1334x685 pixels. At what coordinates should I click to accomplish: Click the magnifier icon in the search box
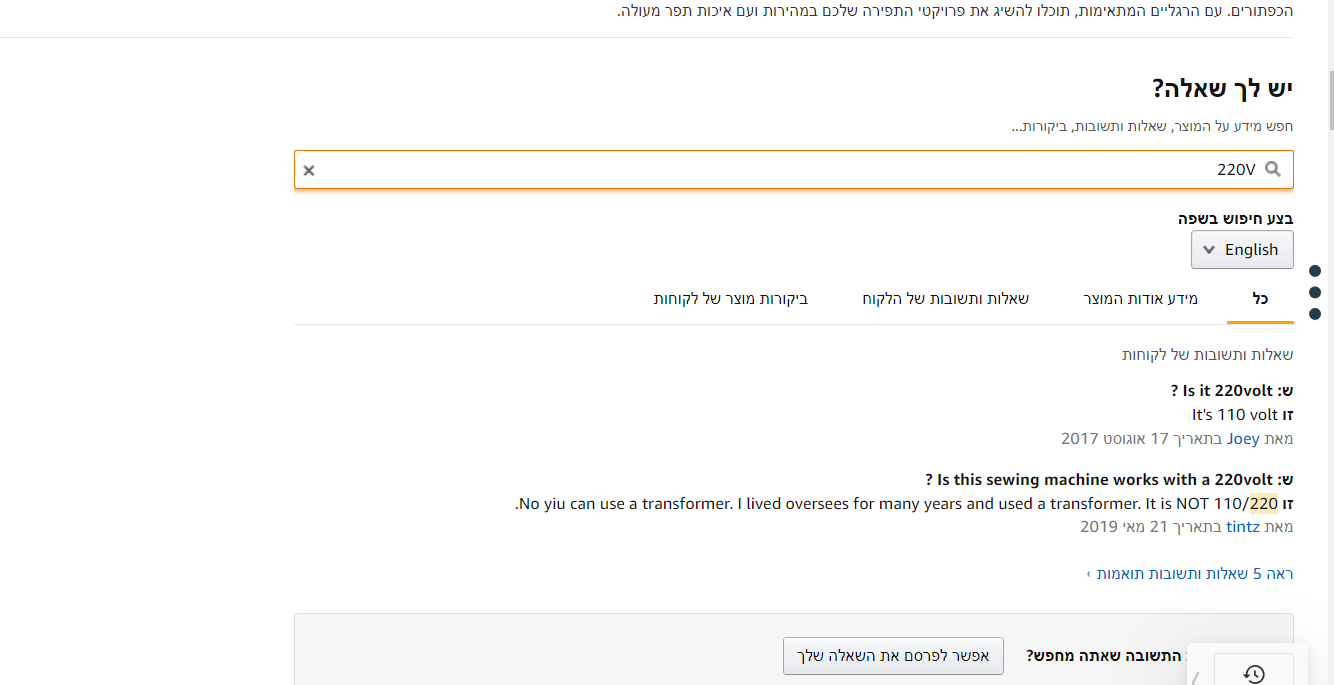click(x=1273, y=169)
